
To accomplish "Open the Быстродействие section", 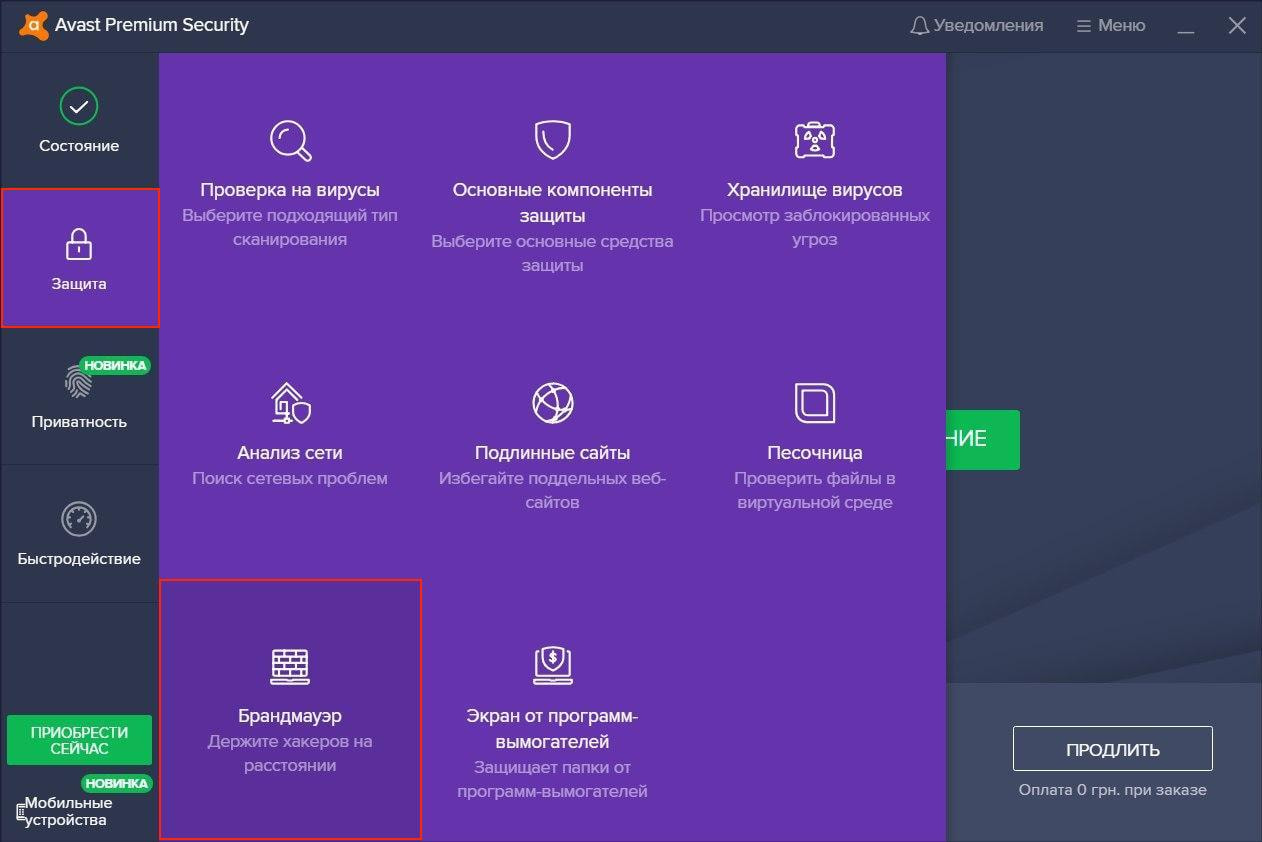I will click(x=79, y=533).
